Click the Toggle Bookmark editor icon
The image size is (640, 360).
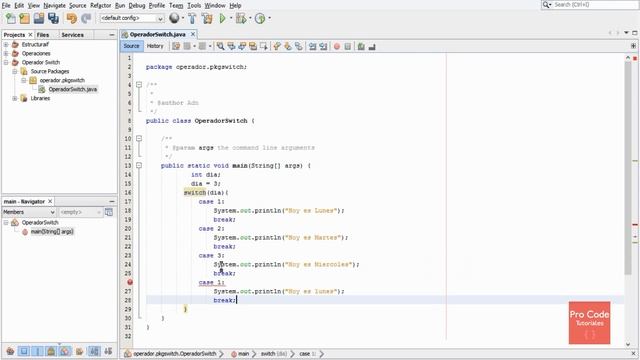[299, 46]
